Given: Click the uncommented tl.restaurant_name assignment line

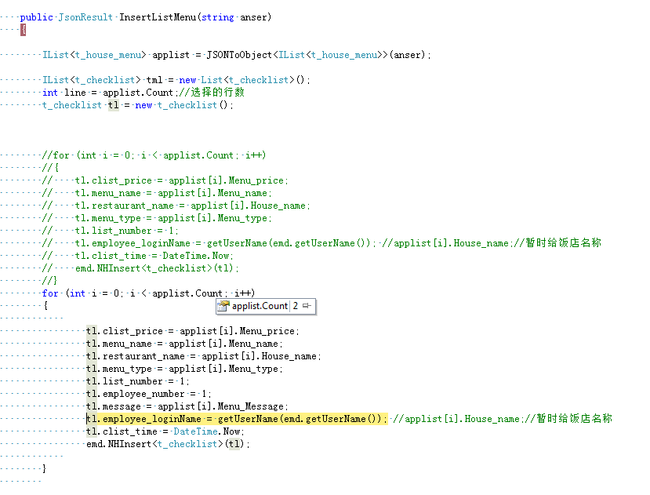Looking at the screenshot, I should click(x=203, y=356).
